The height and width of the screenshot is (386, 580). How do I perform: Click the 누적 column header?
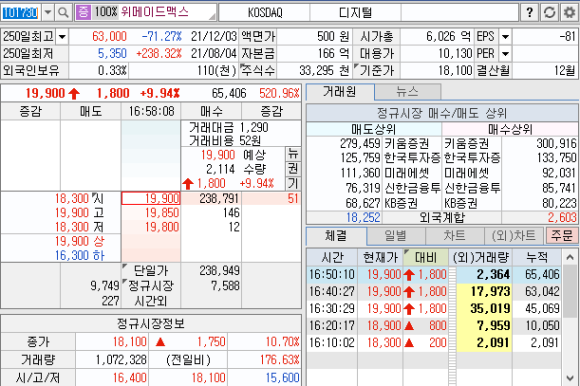537,257
